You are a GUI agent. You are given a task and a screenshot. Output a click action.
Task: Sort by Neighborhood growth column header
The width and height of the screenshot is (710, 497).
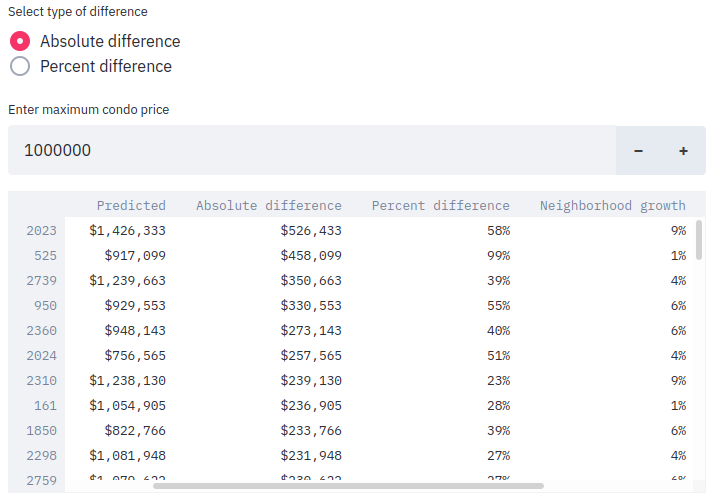point(612,205)
